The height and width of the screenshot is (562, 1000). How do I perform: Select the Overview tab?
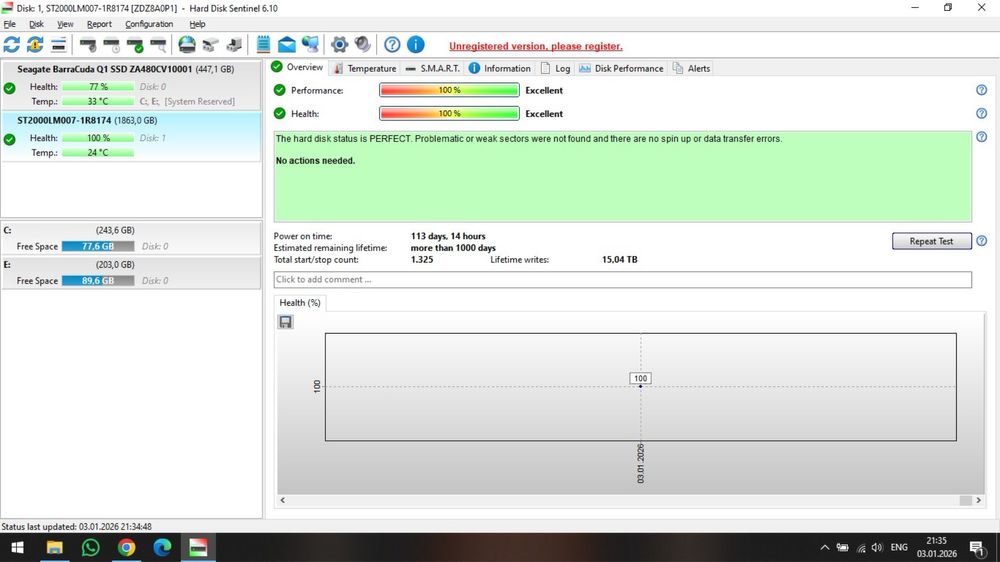pyautogui.click(x=297, y=67)
